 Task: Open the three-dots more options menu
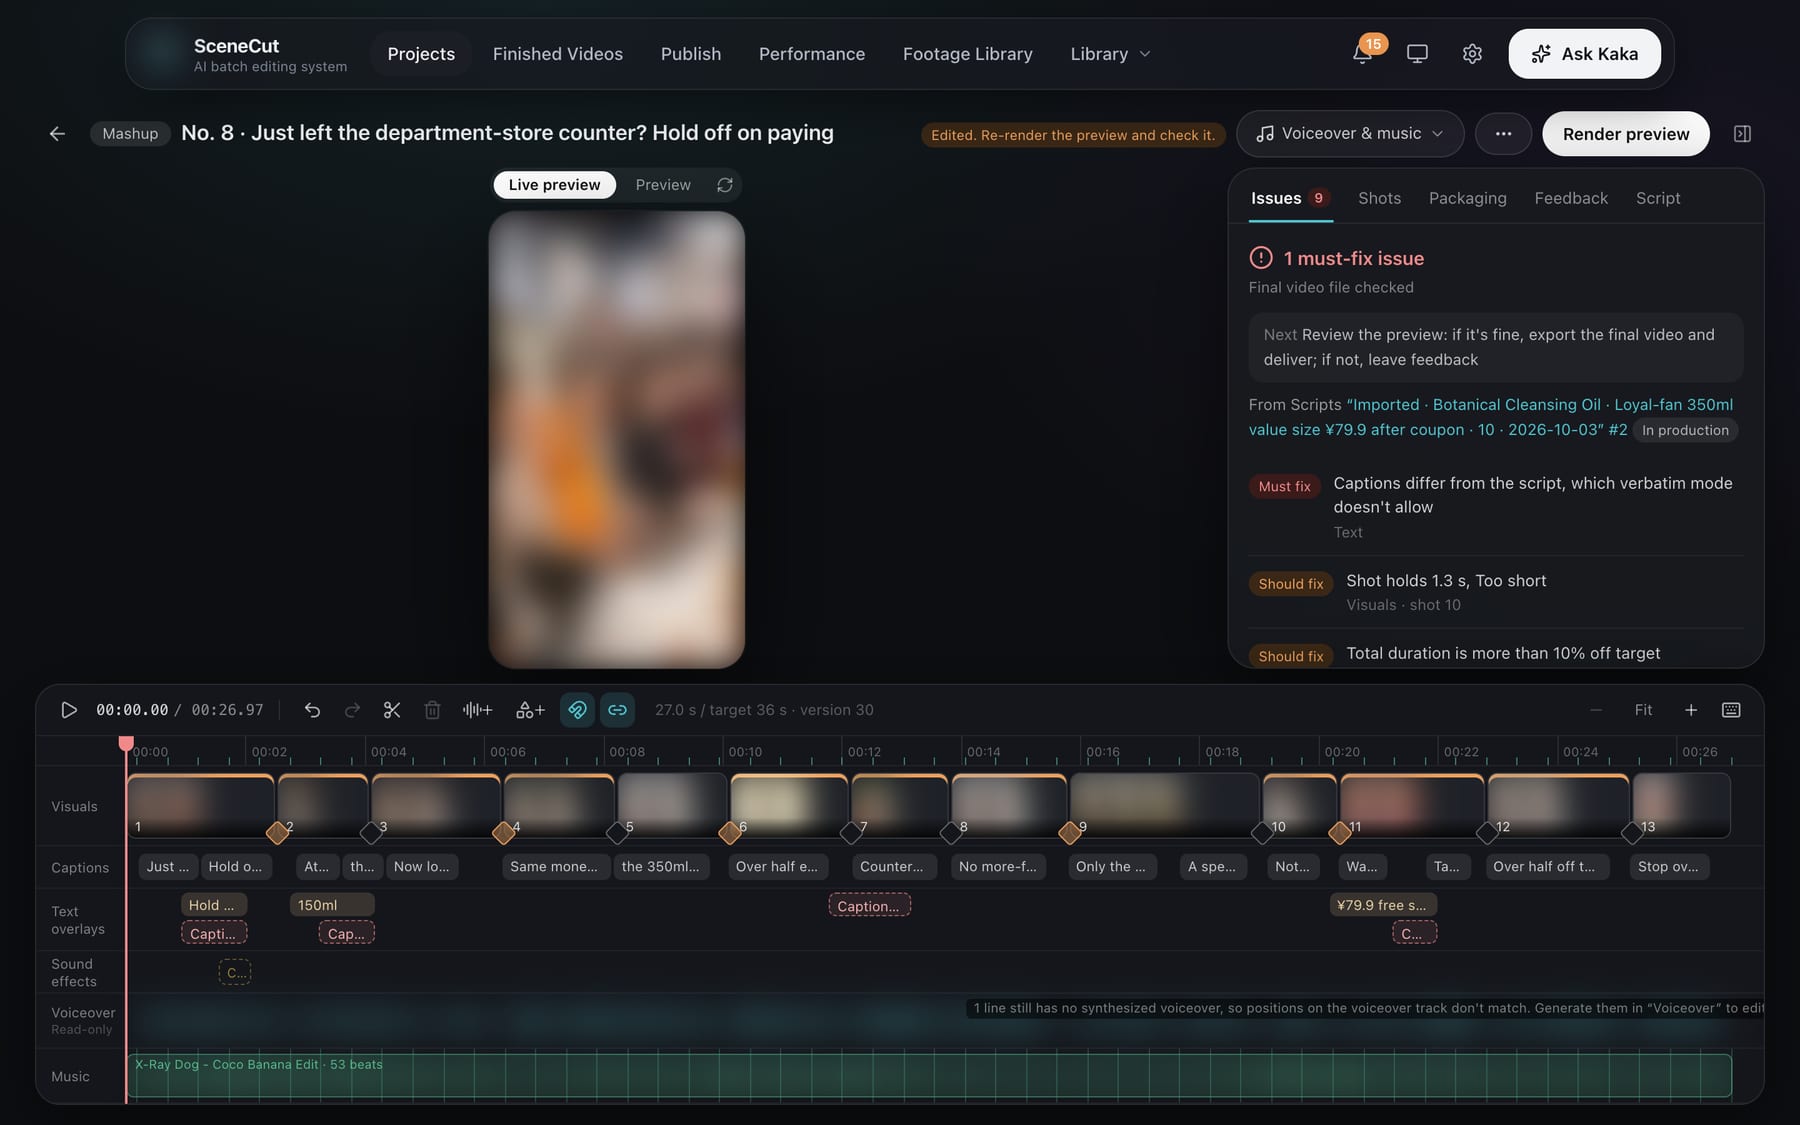point(1503,134)
